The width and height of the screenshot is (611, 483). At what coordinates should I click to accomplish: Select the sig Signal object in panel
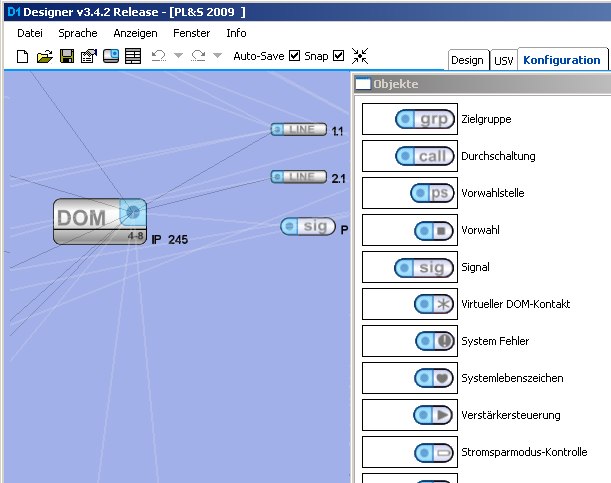pyautogui.click(x=424, y=268)
